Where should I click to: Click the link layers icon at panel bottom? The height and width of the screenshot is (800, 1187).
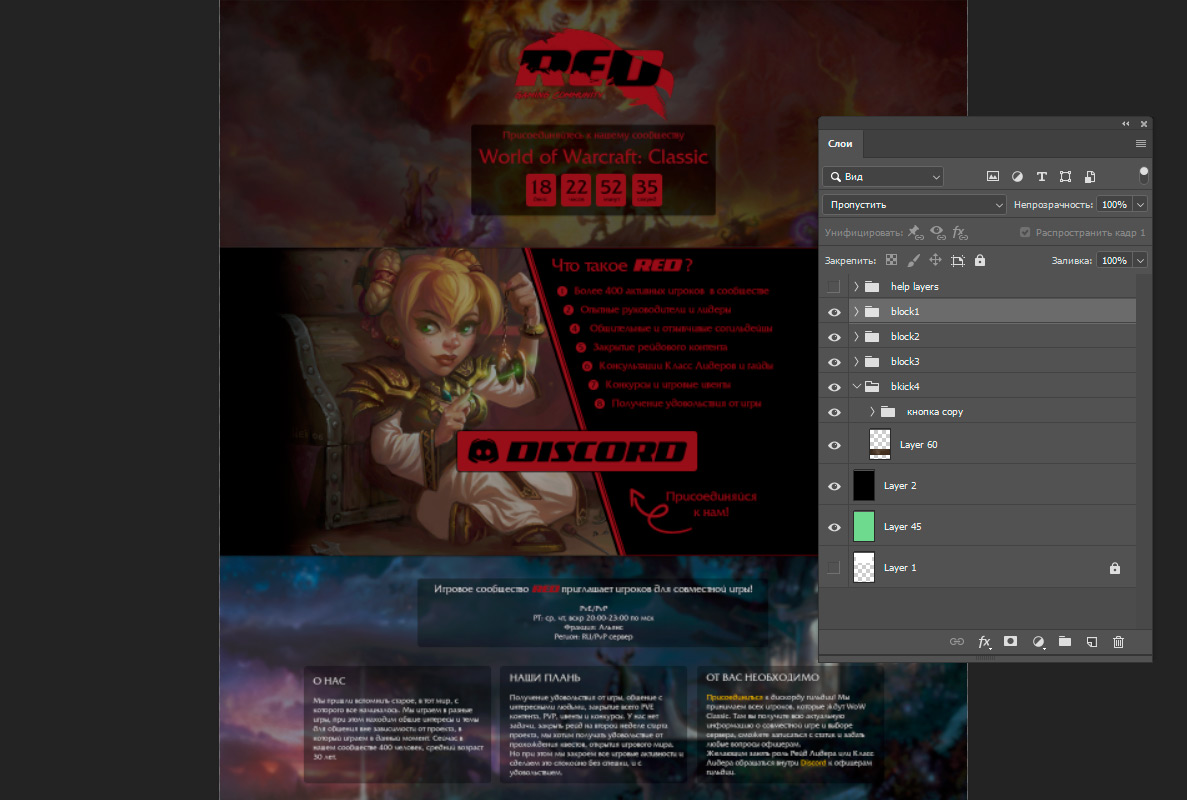pyautogui.click(x=957, y=642)
